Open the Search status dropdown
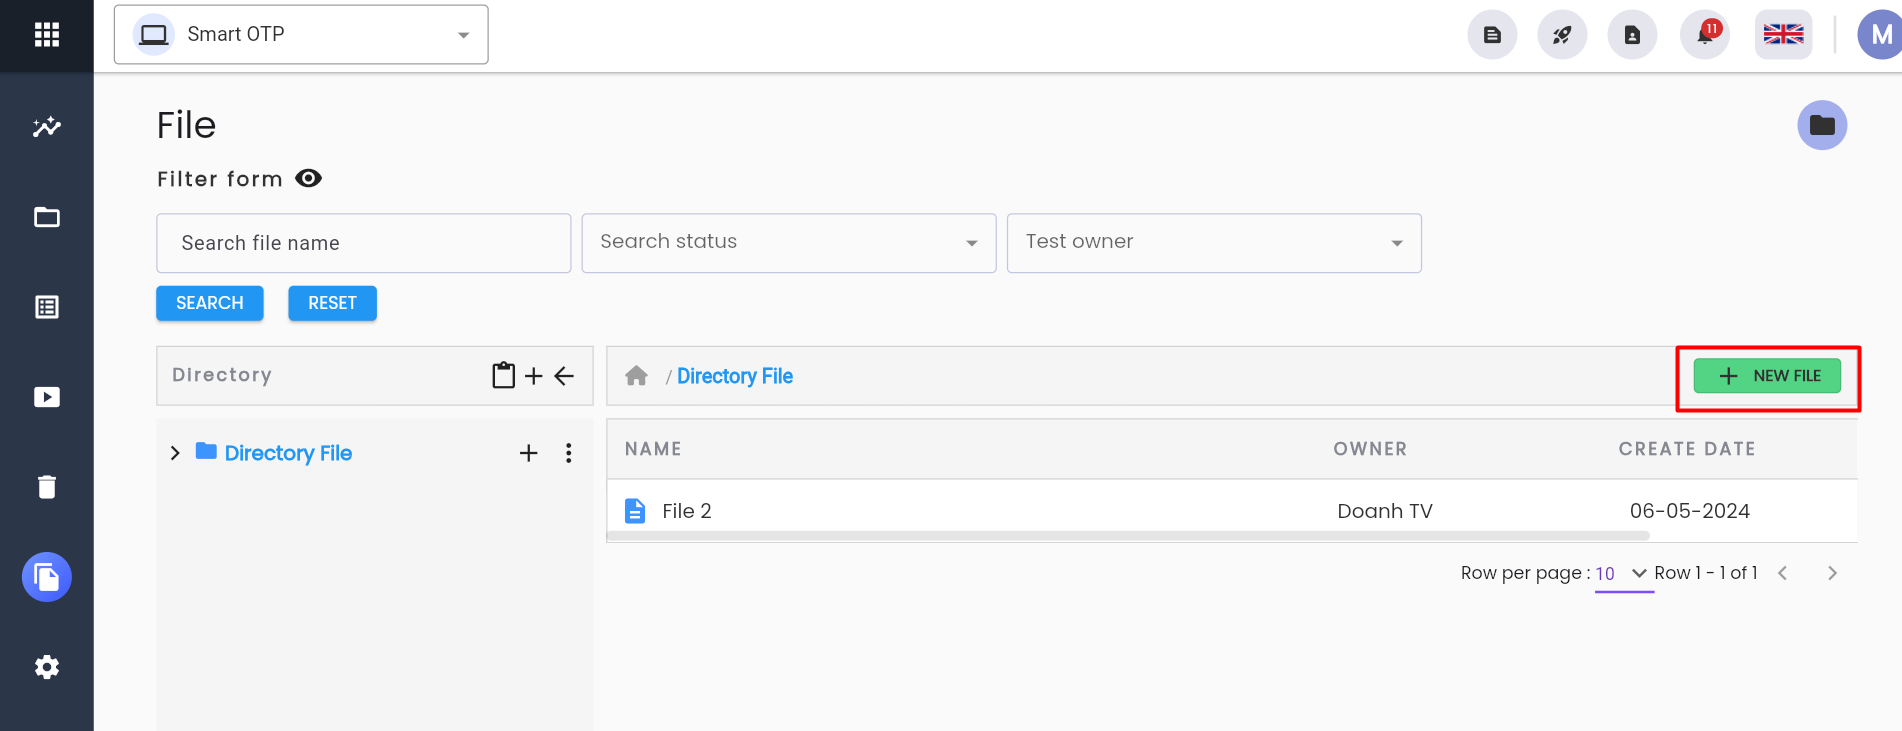The image size is (1902, 731). pyautogui.click(x=789, y=243)
